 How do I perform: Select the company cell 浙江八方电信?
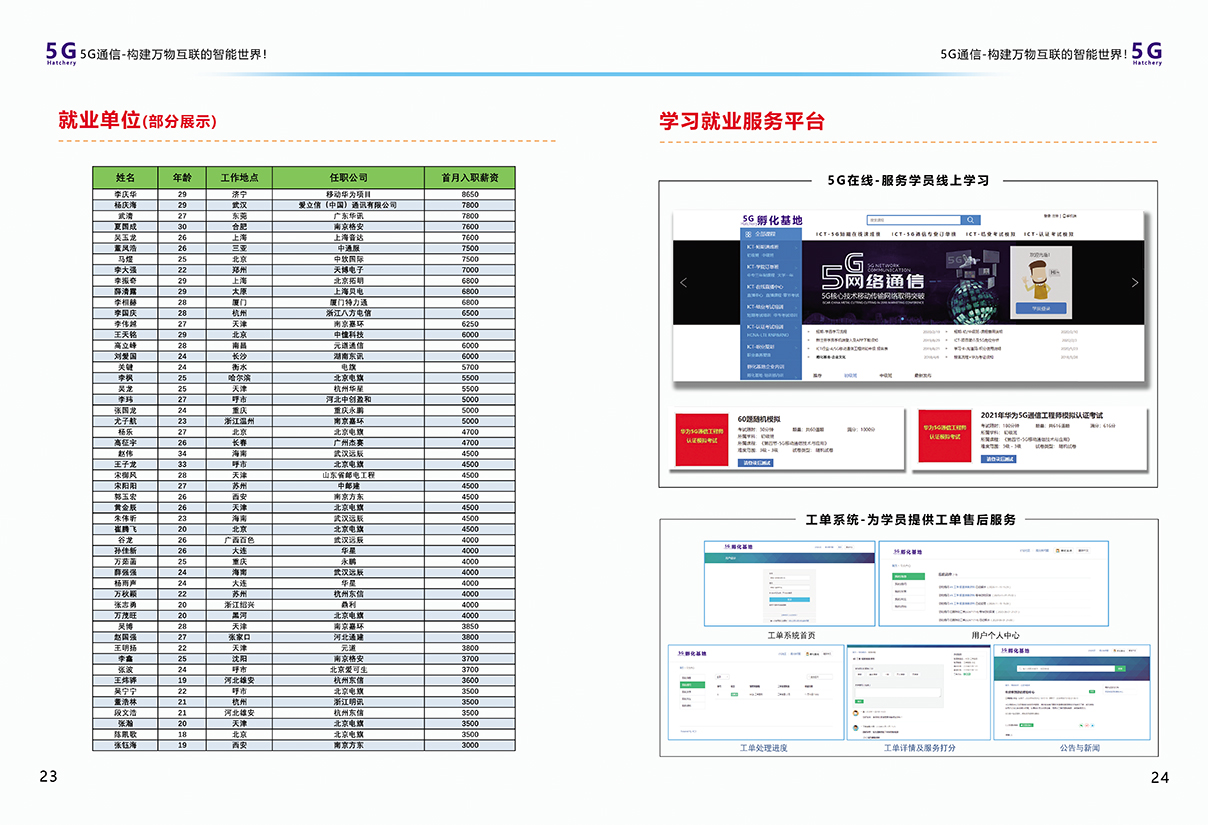pyautogui.click(x=349, y=313)
